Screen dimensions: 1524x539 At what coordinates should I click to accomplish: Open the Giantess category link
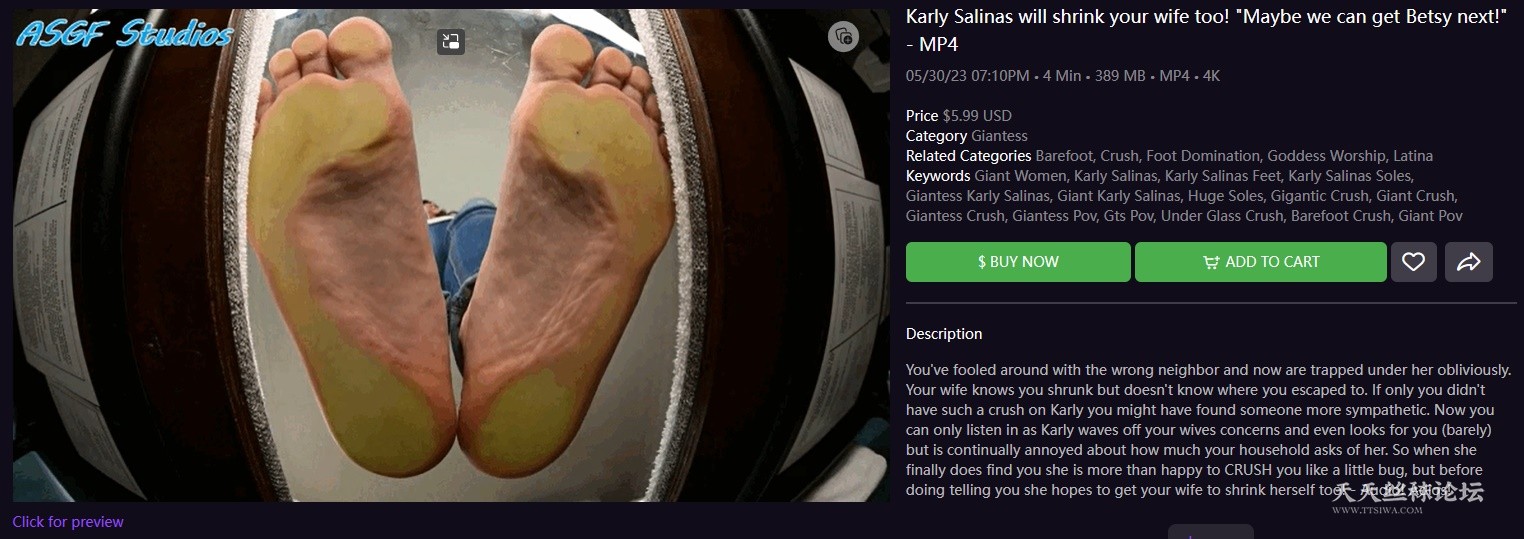(x=999, y=136)
